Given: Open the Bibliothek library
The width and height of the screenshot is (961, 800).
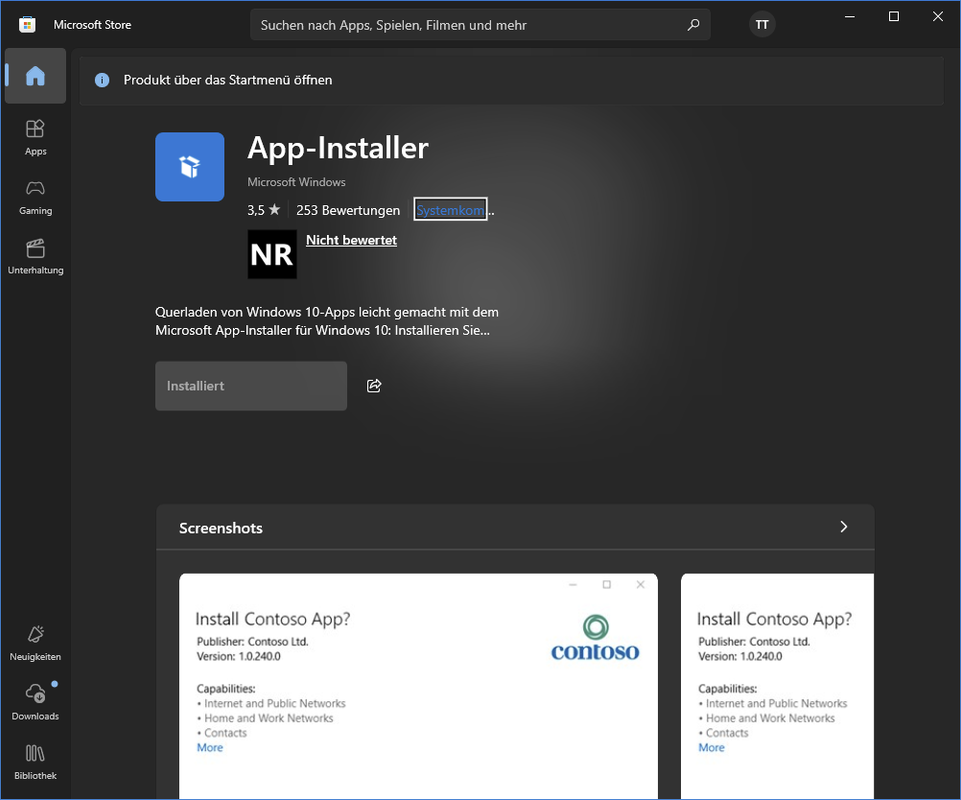Looking at the screenshot, I should pyautogui.click(x=35, y=762).
